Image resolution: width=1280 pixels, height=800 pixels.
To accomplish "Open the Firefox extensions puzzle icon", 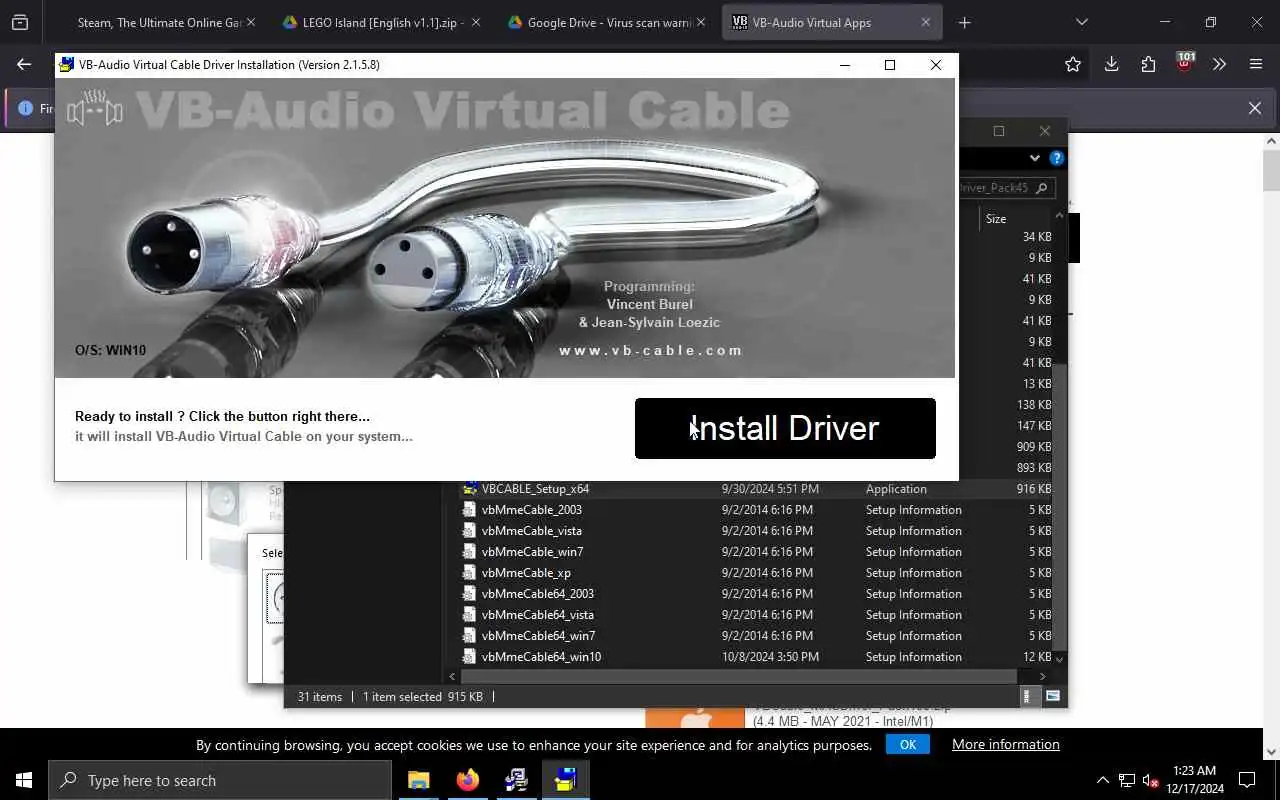I will click(x=1148, y=64).
